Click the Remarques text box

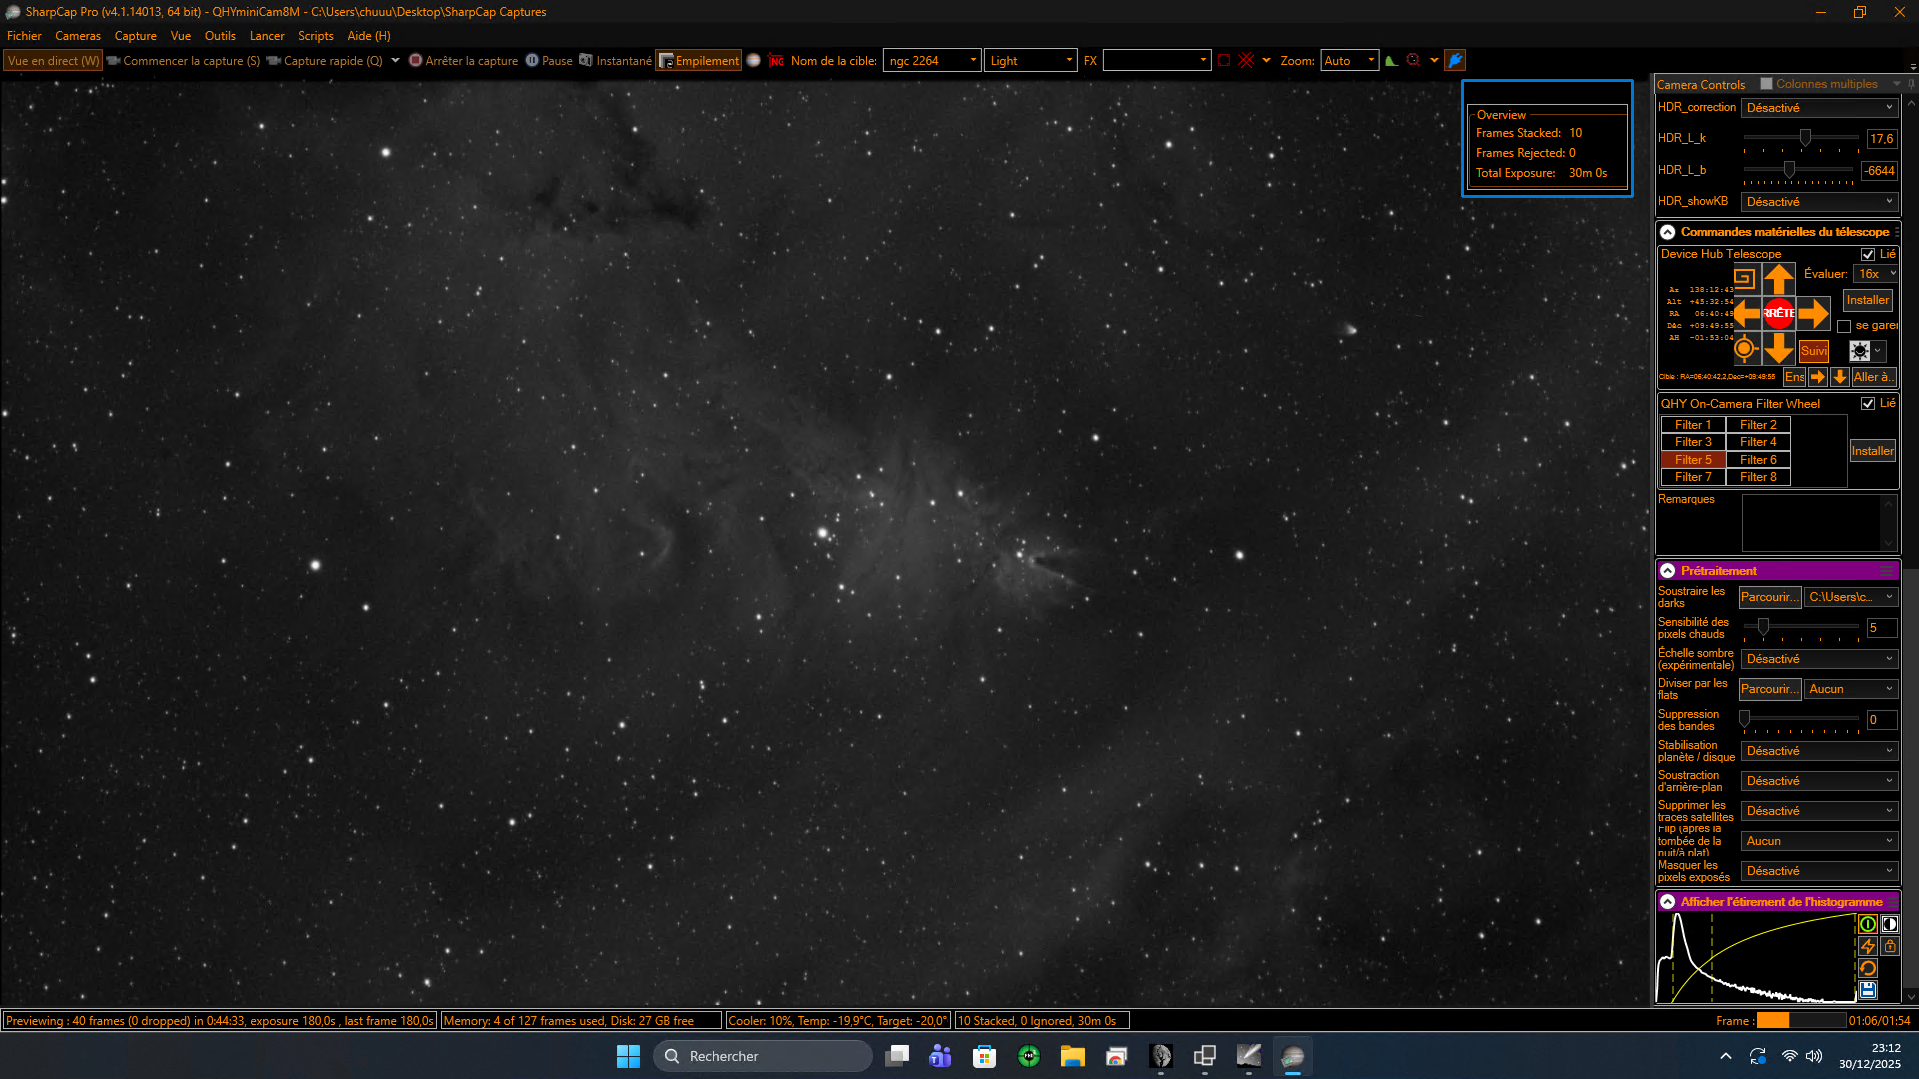click(x=1812, y=522)
